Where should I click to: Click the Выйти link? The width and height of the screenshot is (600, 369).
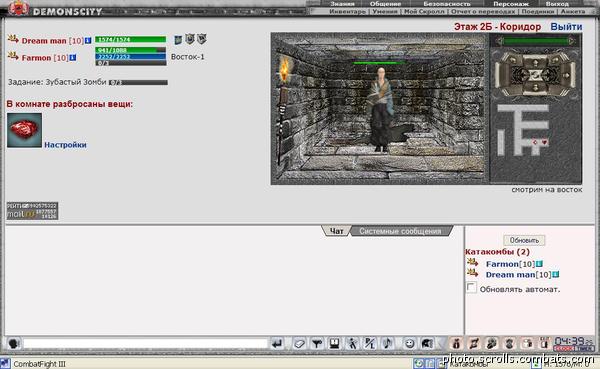[566, 27]
